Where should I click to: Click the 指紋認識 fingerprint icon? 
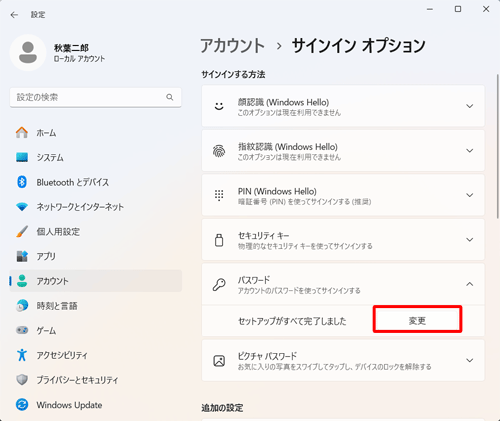219,151
